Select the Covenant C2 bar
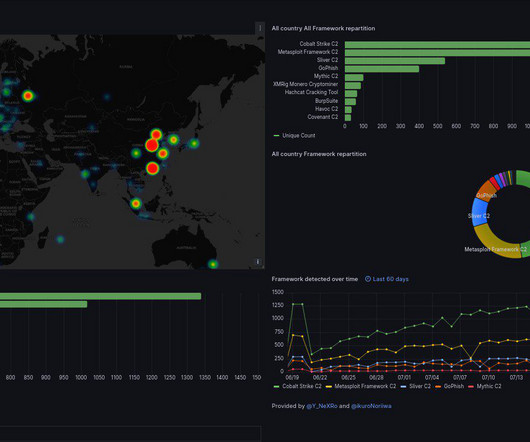 point(348,118)
